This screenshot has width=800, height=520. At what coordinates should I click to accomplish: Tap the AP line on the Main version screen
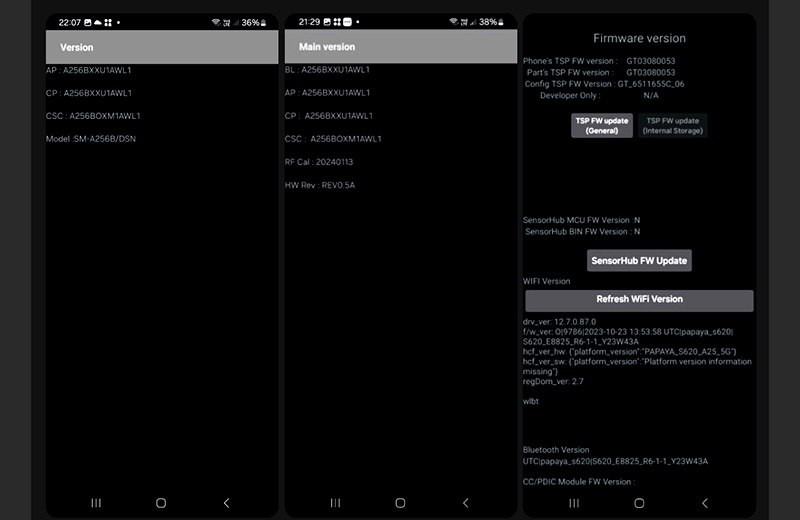coord(328,92)
